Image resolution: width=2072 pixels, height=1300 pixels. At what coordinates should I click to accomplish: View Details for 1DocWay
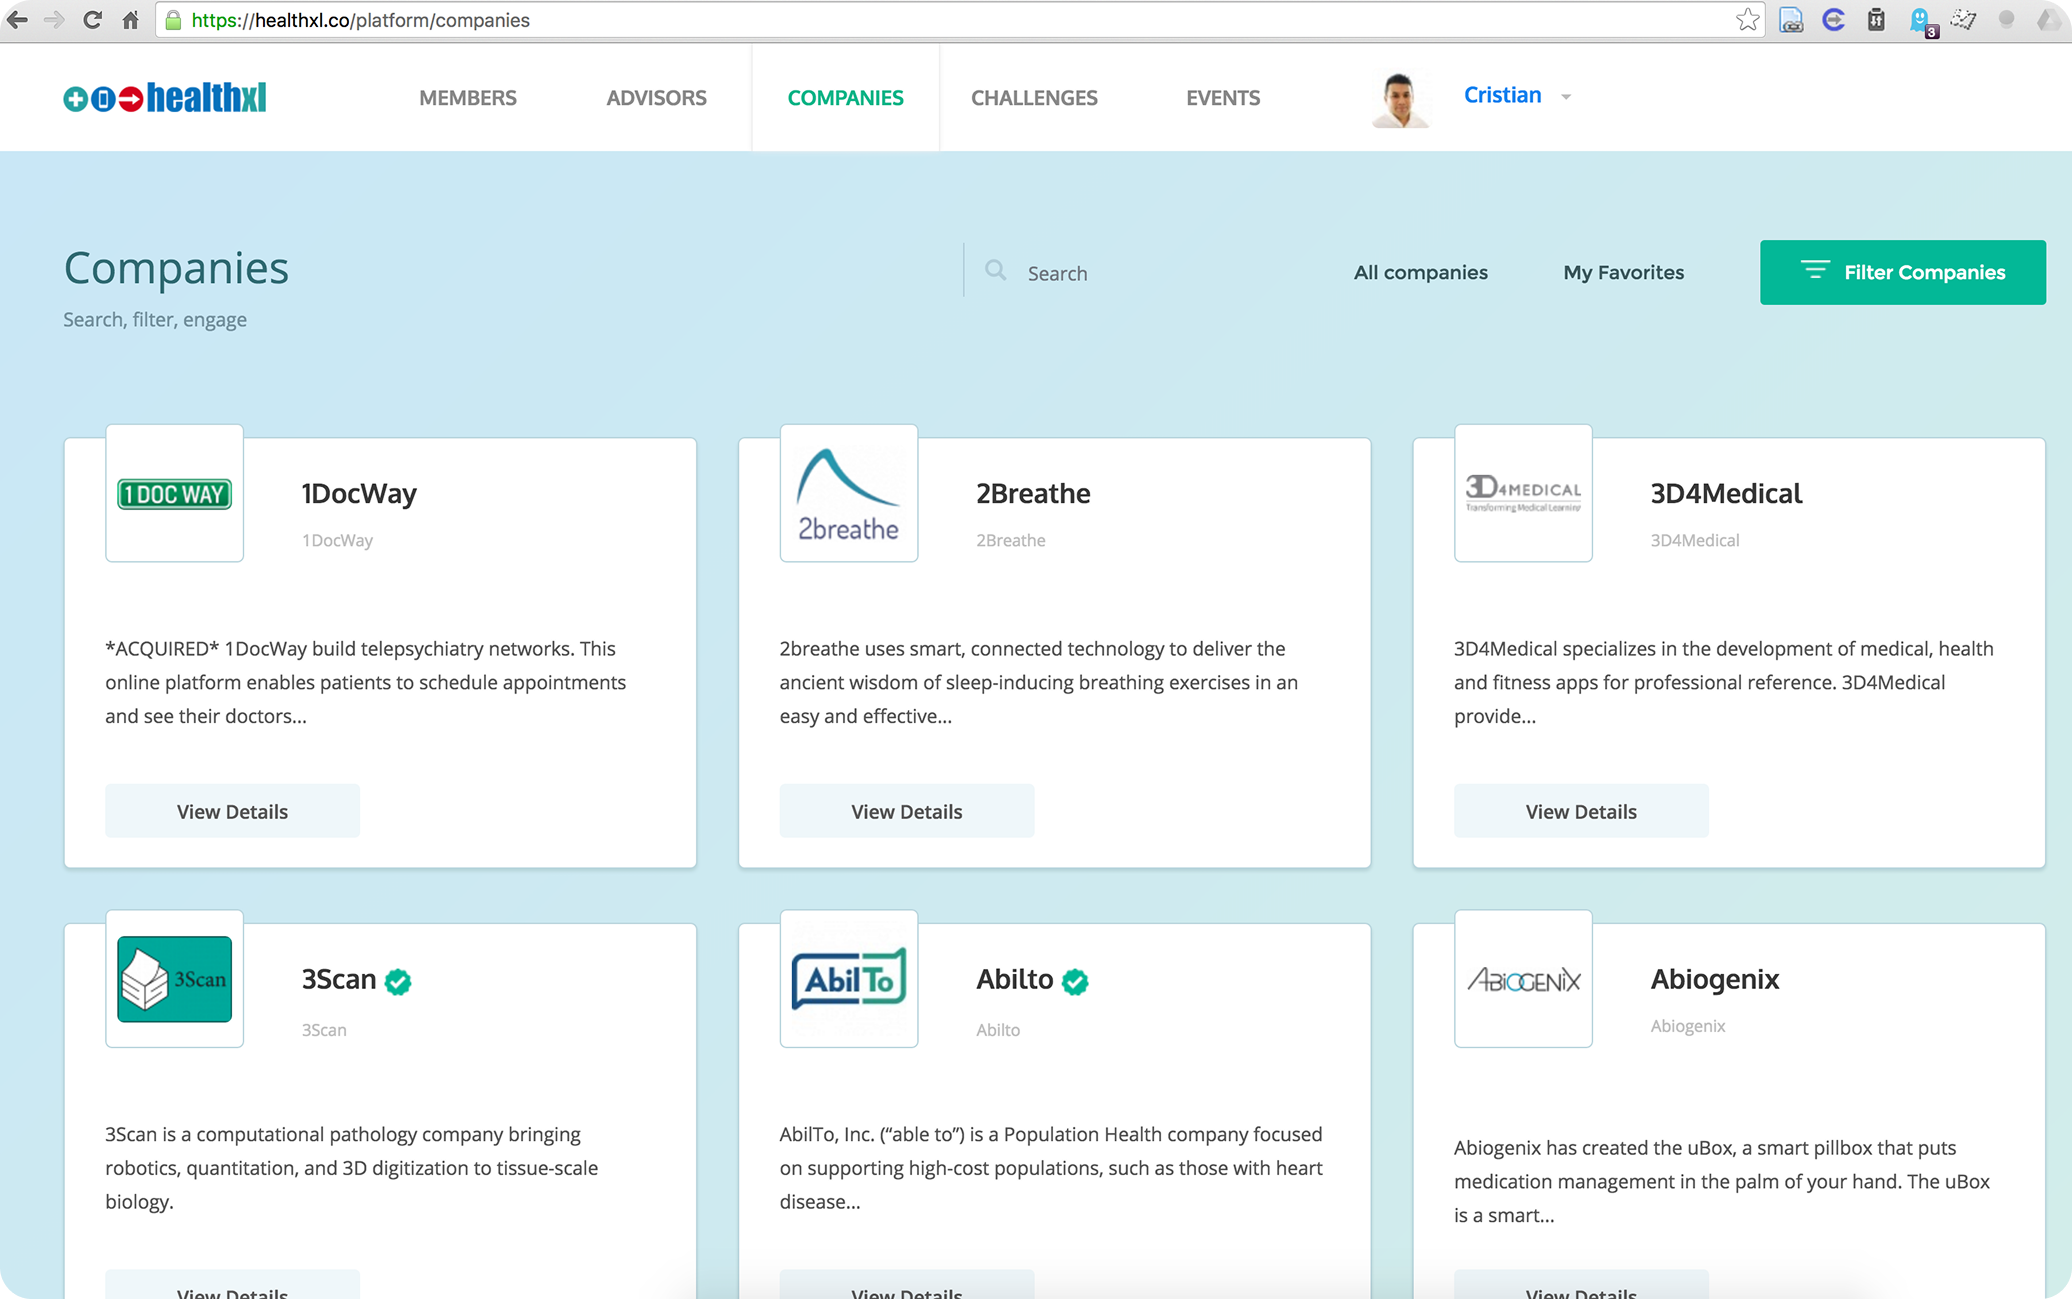232,810
